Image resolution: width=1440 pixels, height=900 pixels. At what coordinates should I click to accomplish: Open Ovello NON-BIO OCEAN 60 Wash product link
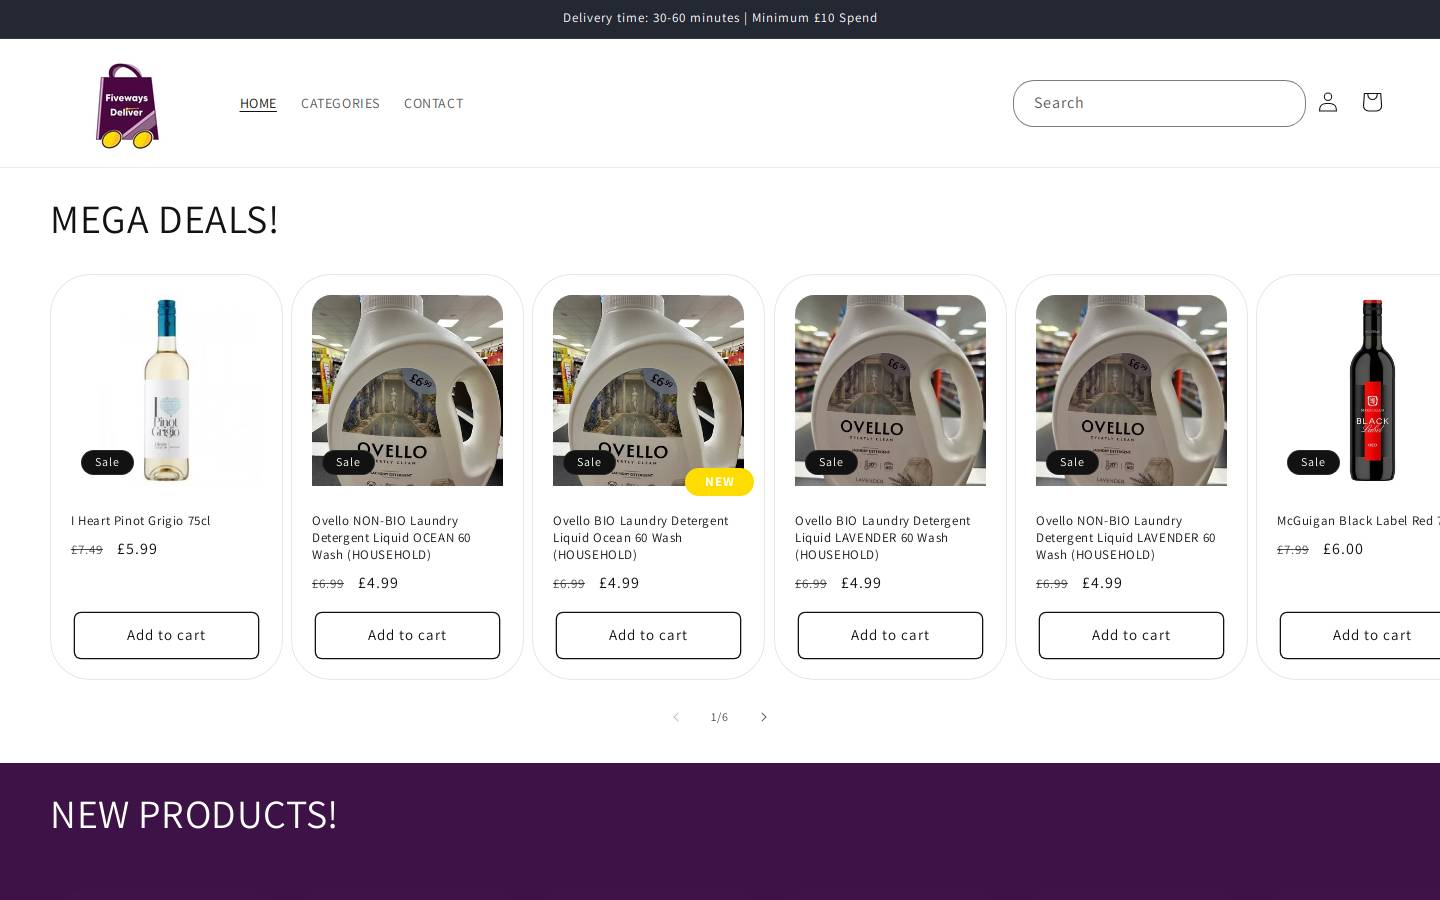click(x=392, y=538)
